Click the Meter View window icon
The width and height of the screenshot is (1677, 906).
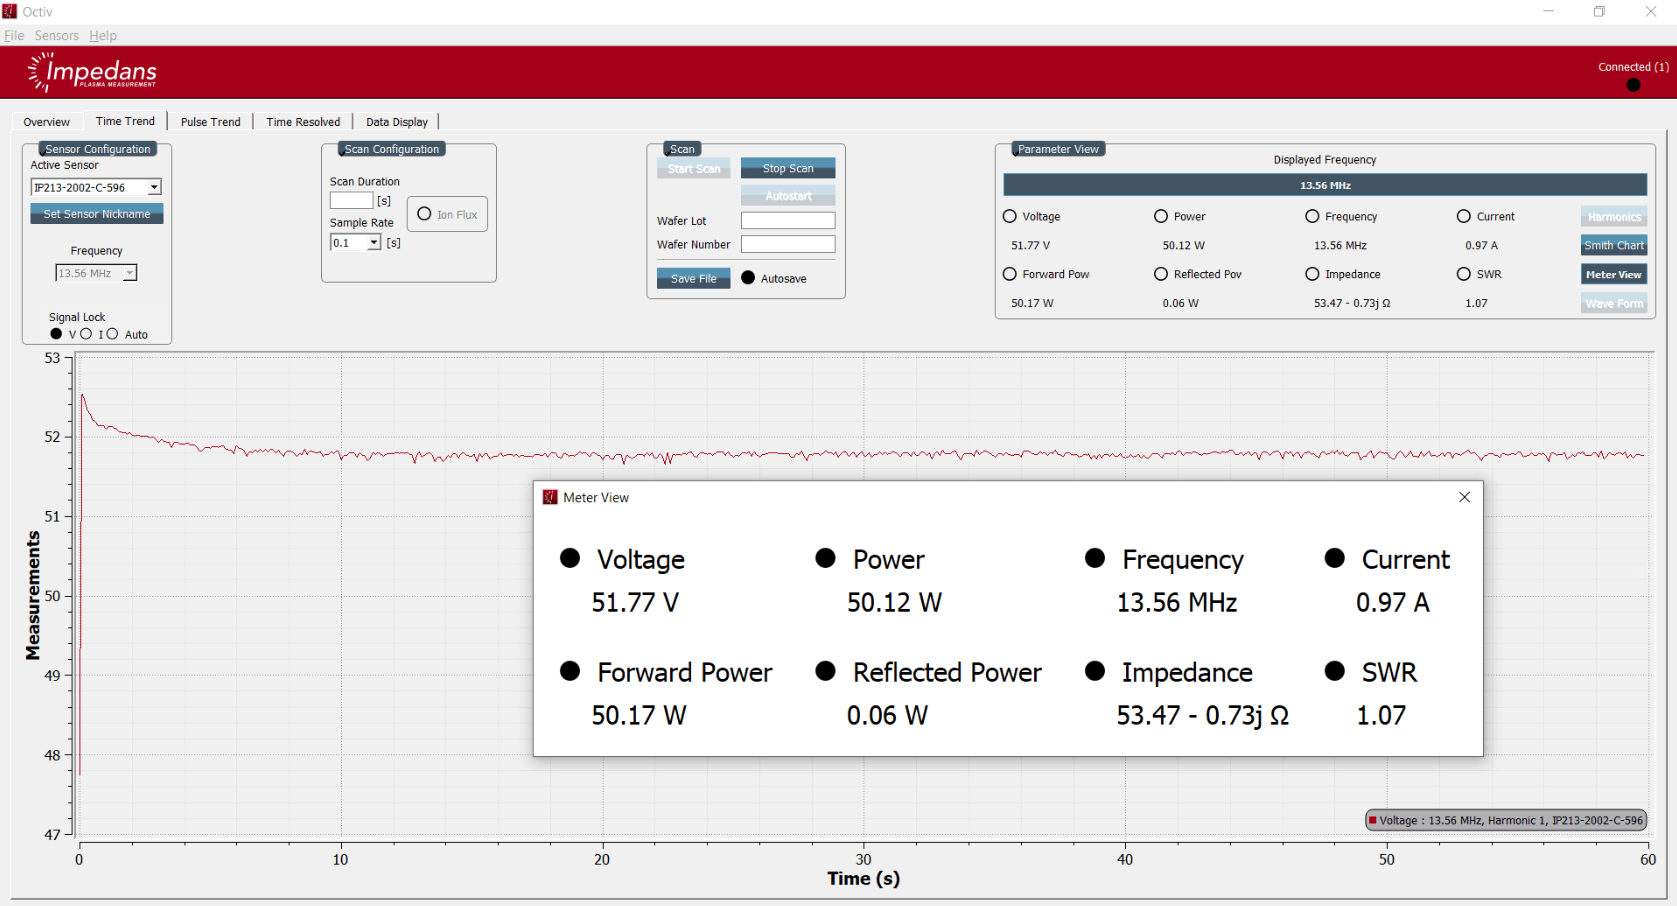click(x=550, y=497)
